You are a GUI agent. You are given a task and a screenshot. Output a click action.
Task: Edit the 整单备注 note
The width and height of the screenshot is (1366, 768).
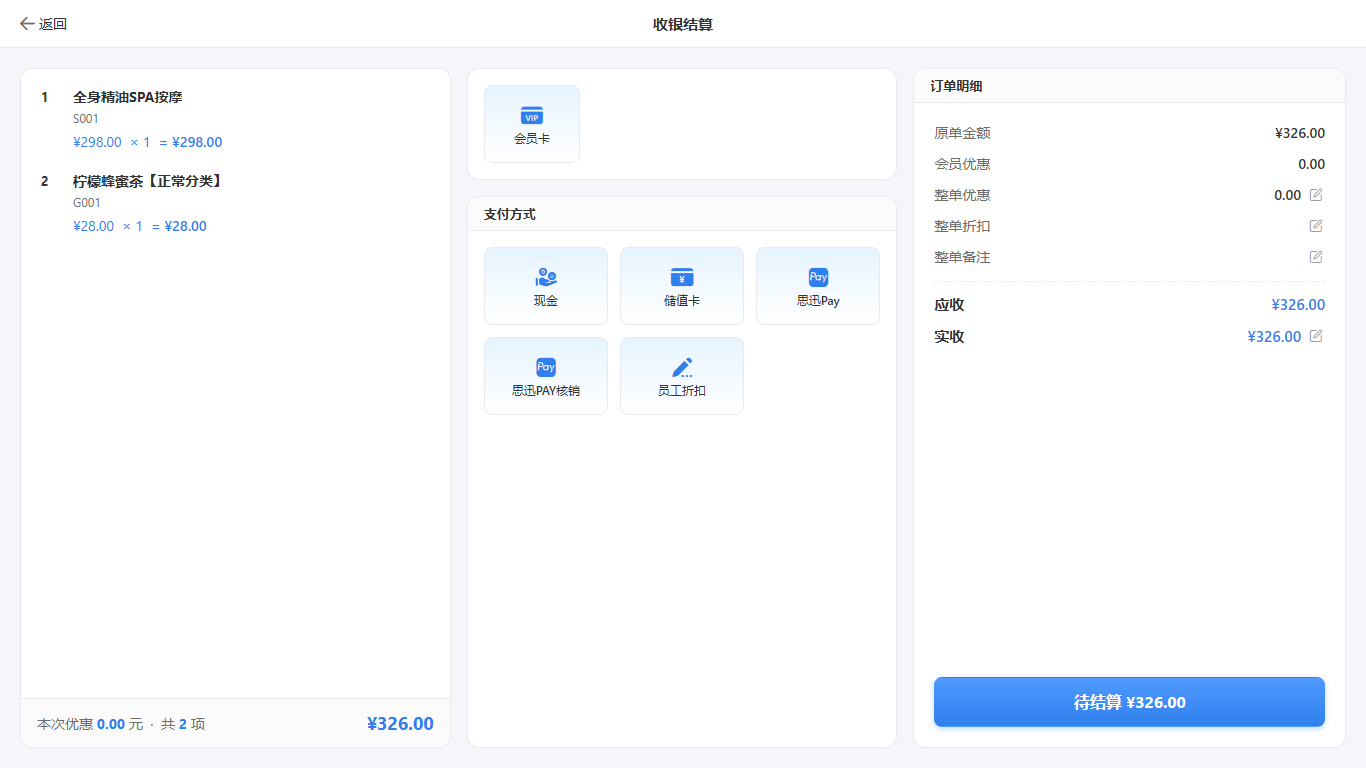pyautogui.click(x=1316, y=257)
